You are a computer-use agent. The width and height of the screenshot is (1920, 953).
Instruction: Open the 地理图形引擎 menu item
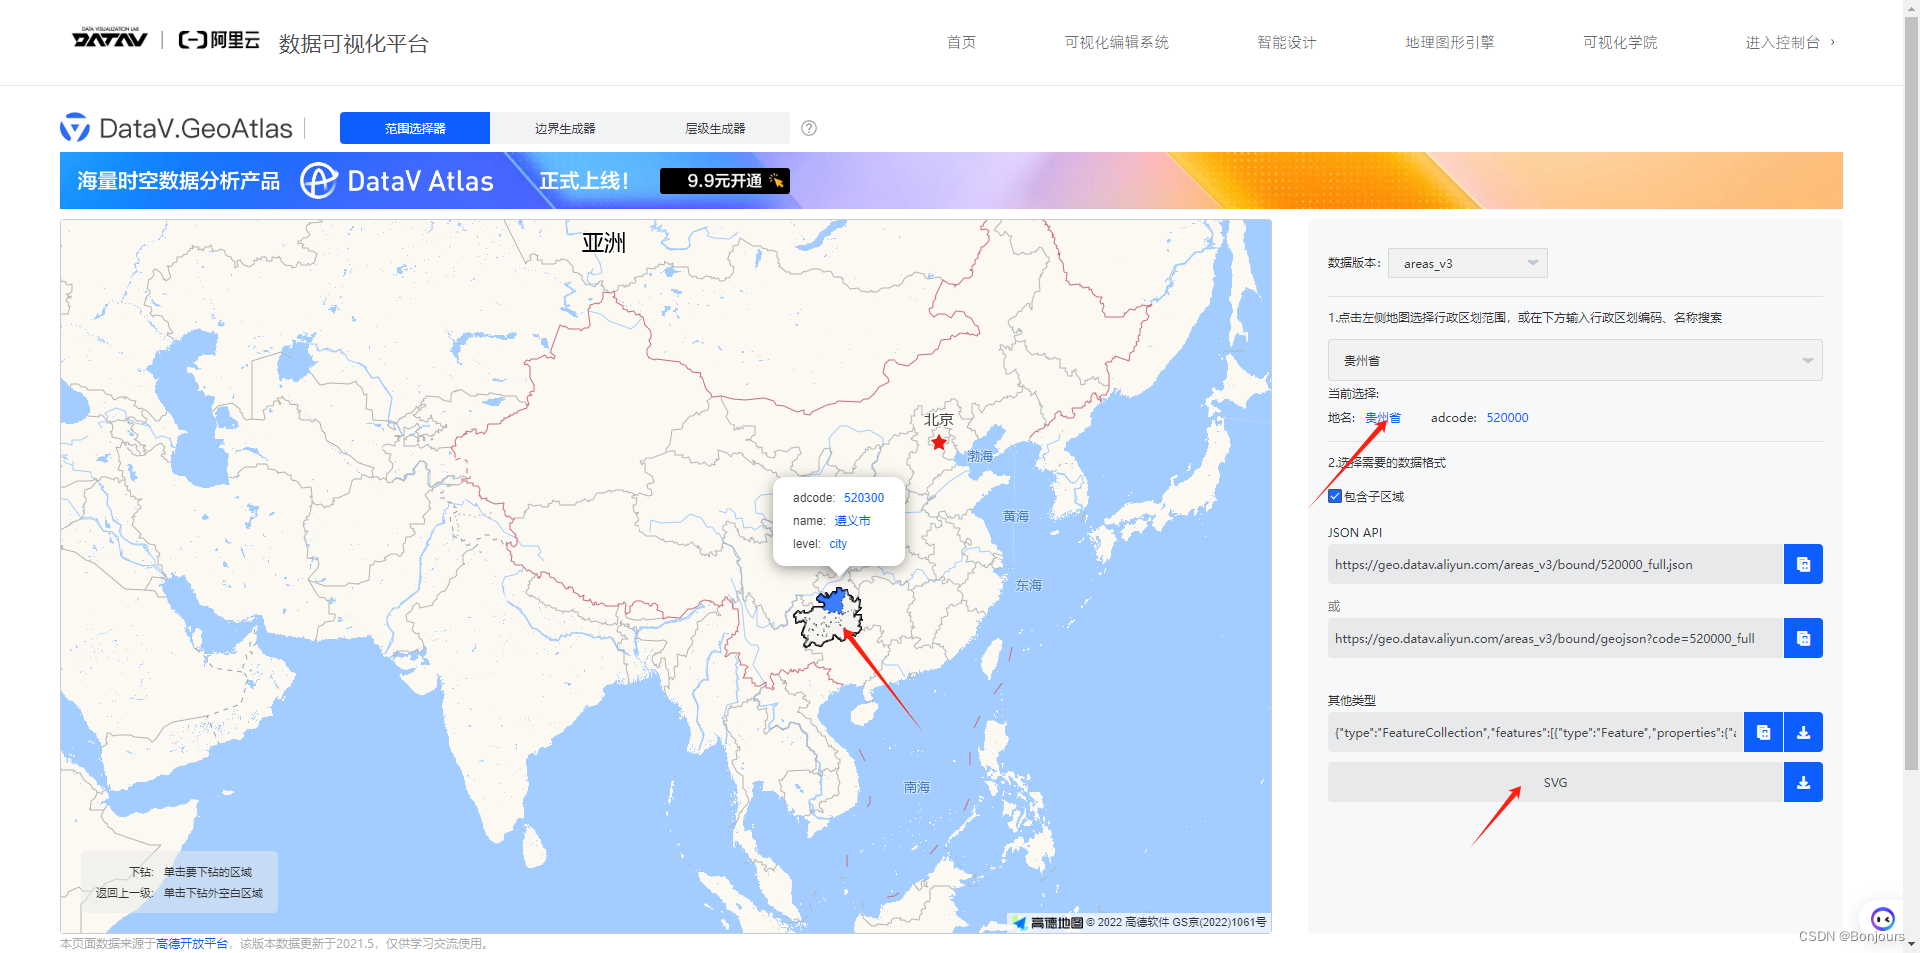click(1449, 42)
